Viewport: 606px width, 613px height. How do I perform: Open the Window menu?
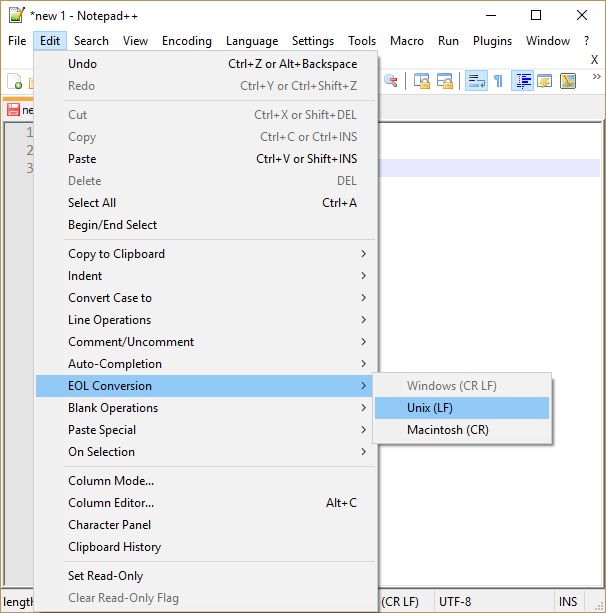(548, 41)
